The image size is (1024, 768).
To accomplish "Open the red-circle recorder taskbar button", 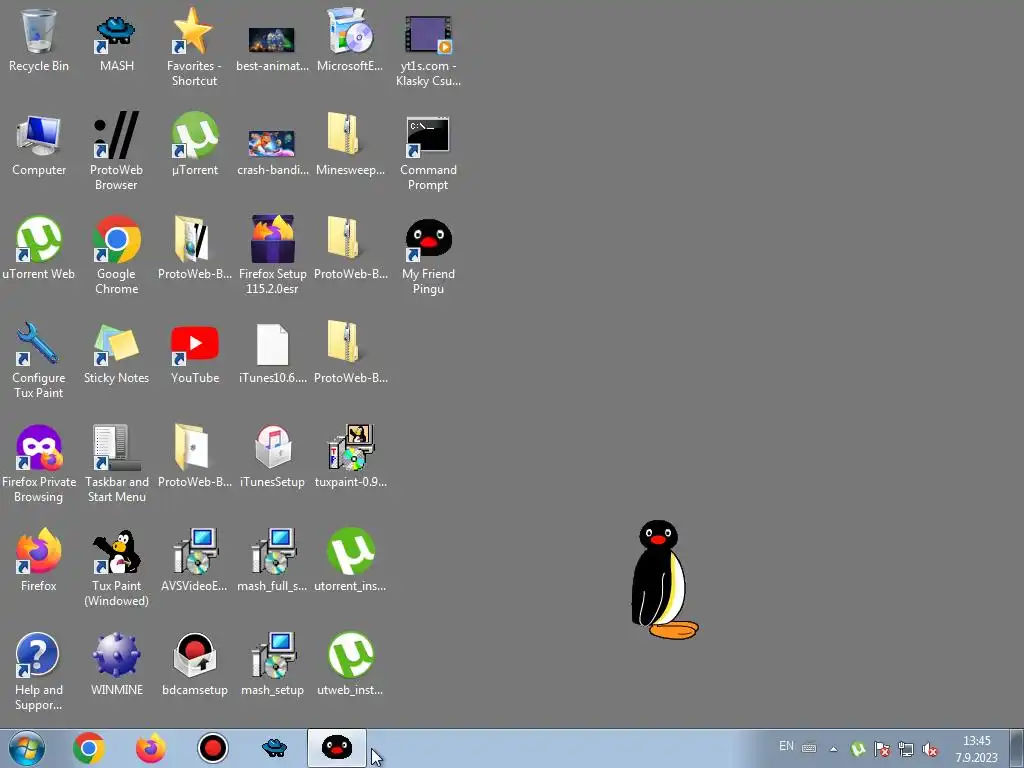I will [212, 748].
